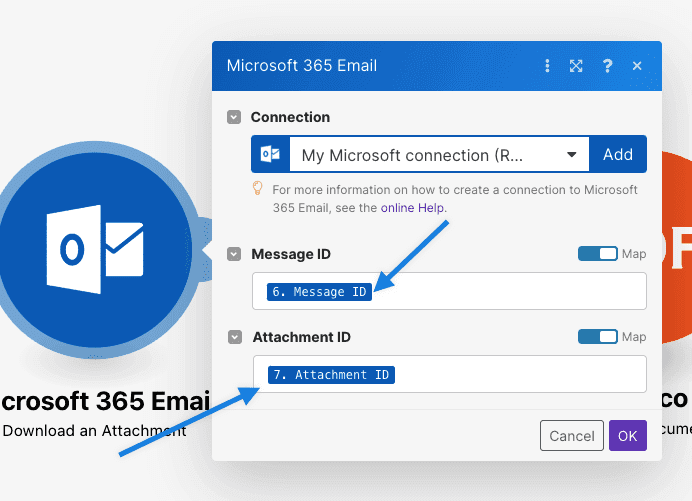Cancel the module configuration
The width and height of the screenshot is (692, 501).
[572, 436]
